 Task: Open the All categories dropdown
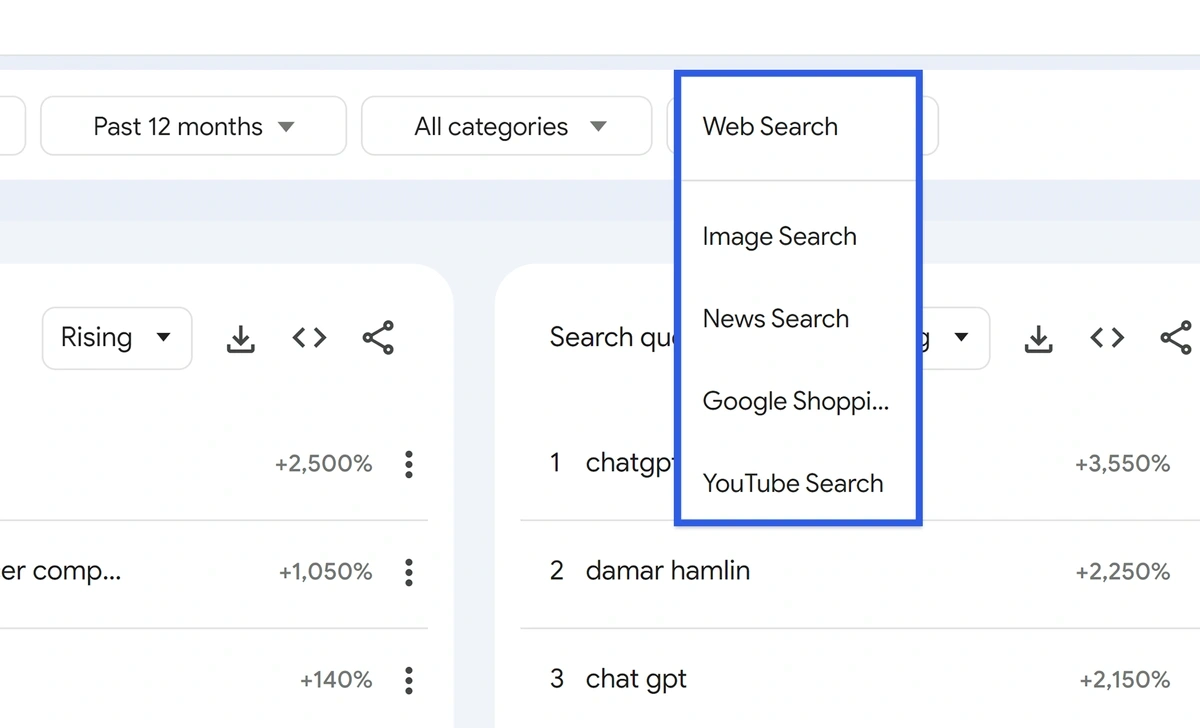point(506,127)
